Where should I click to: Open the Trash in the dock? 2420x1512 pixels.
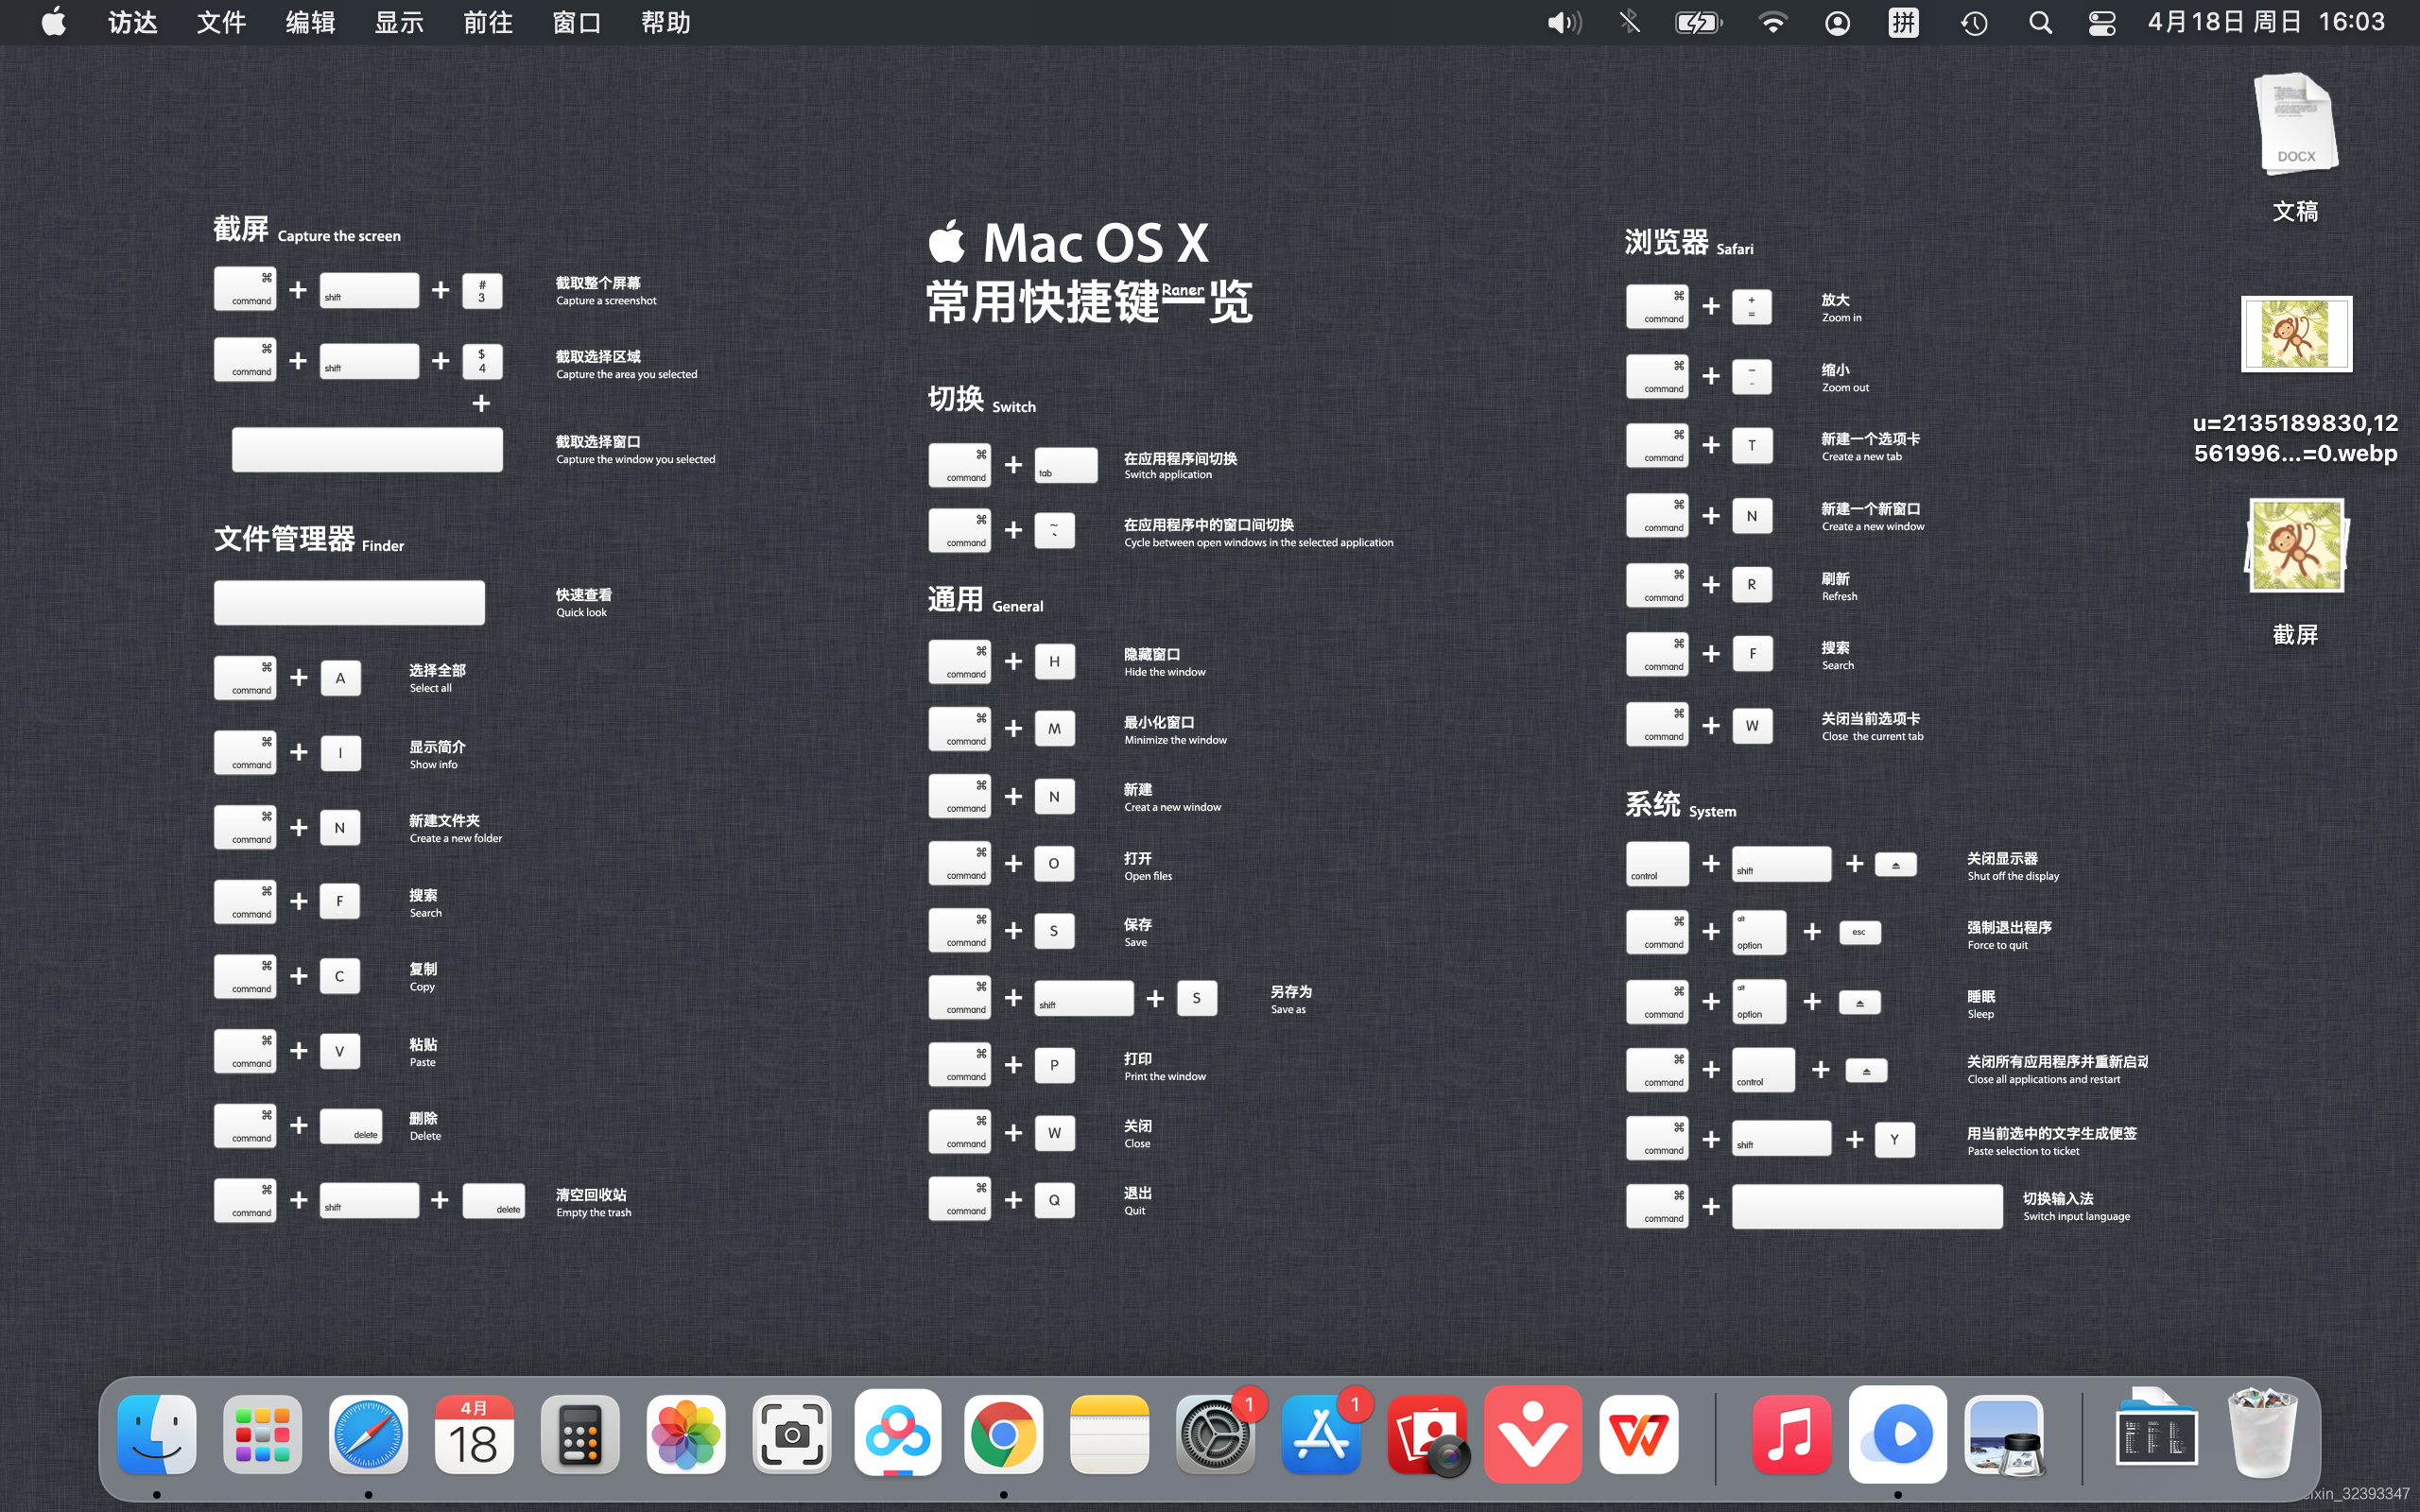(2263, 1432)
